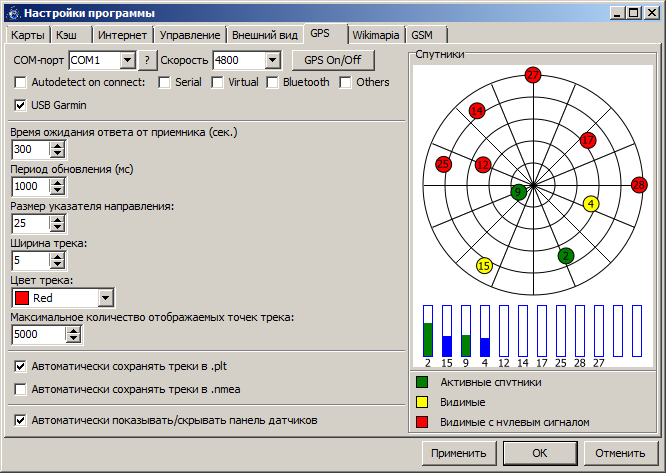Expand the Скорость baud rate dropdown

[272, 60]
